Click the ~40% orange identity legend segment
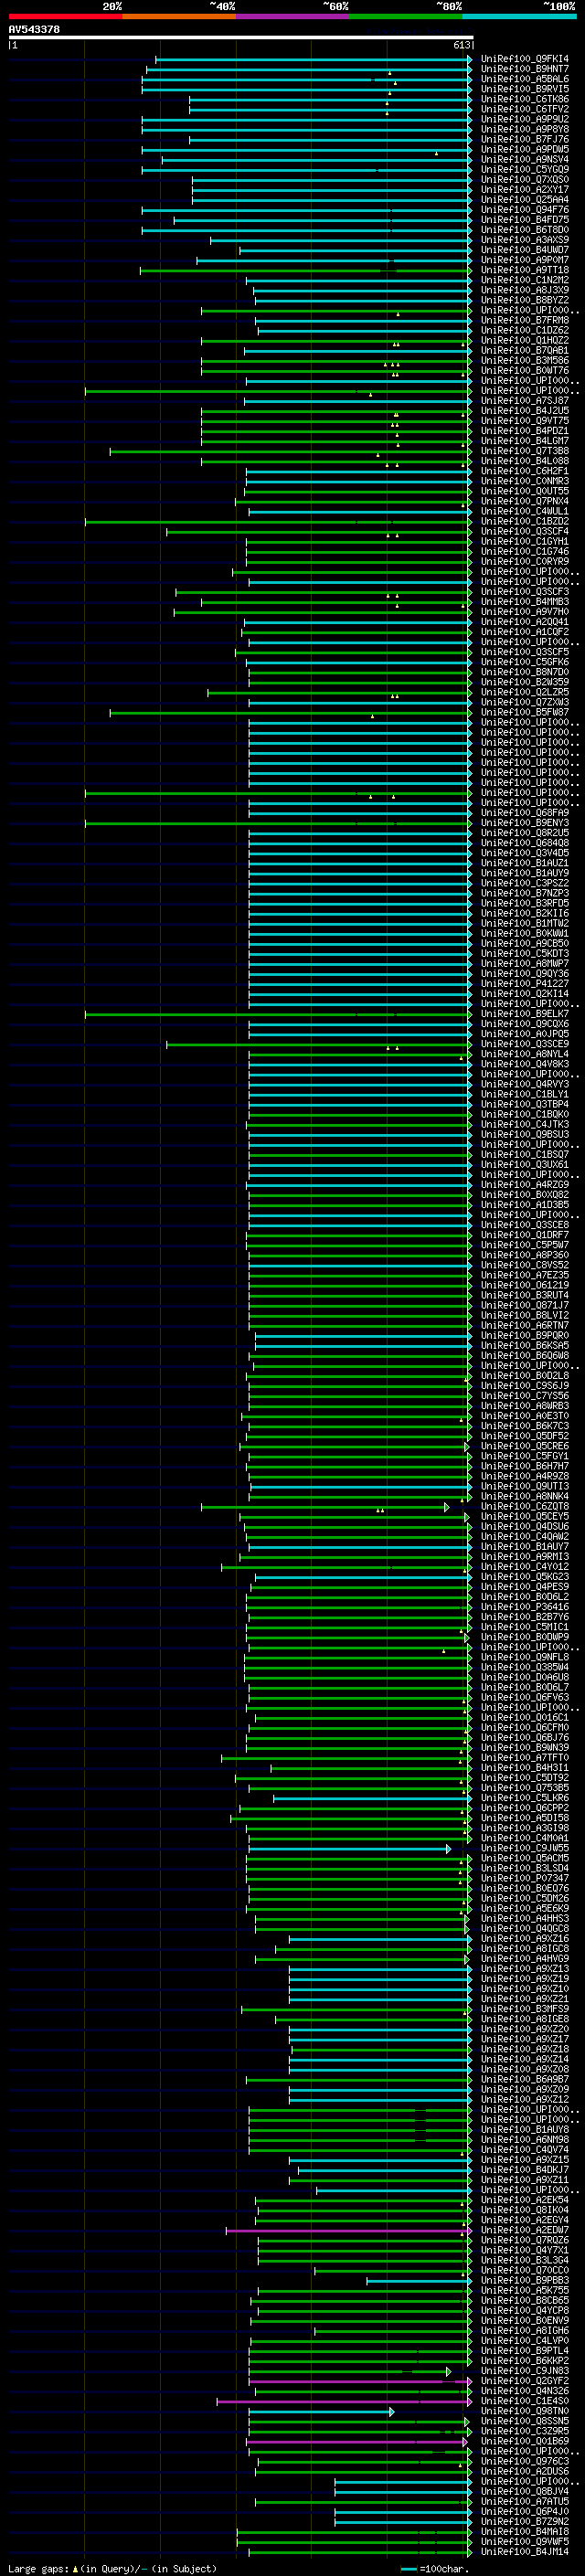 pos(179,16)
